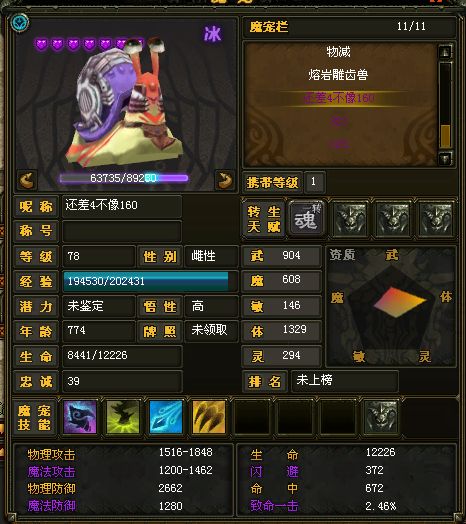The image size is (466, 524).
Task: Click the blue 经验 experience bar
Action: pyautogui.click(x=146, y=281)
